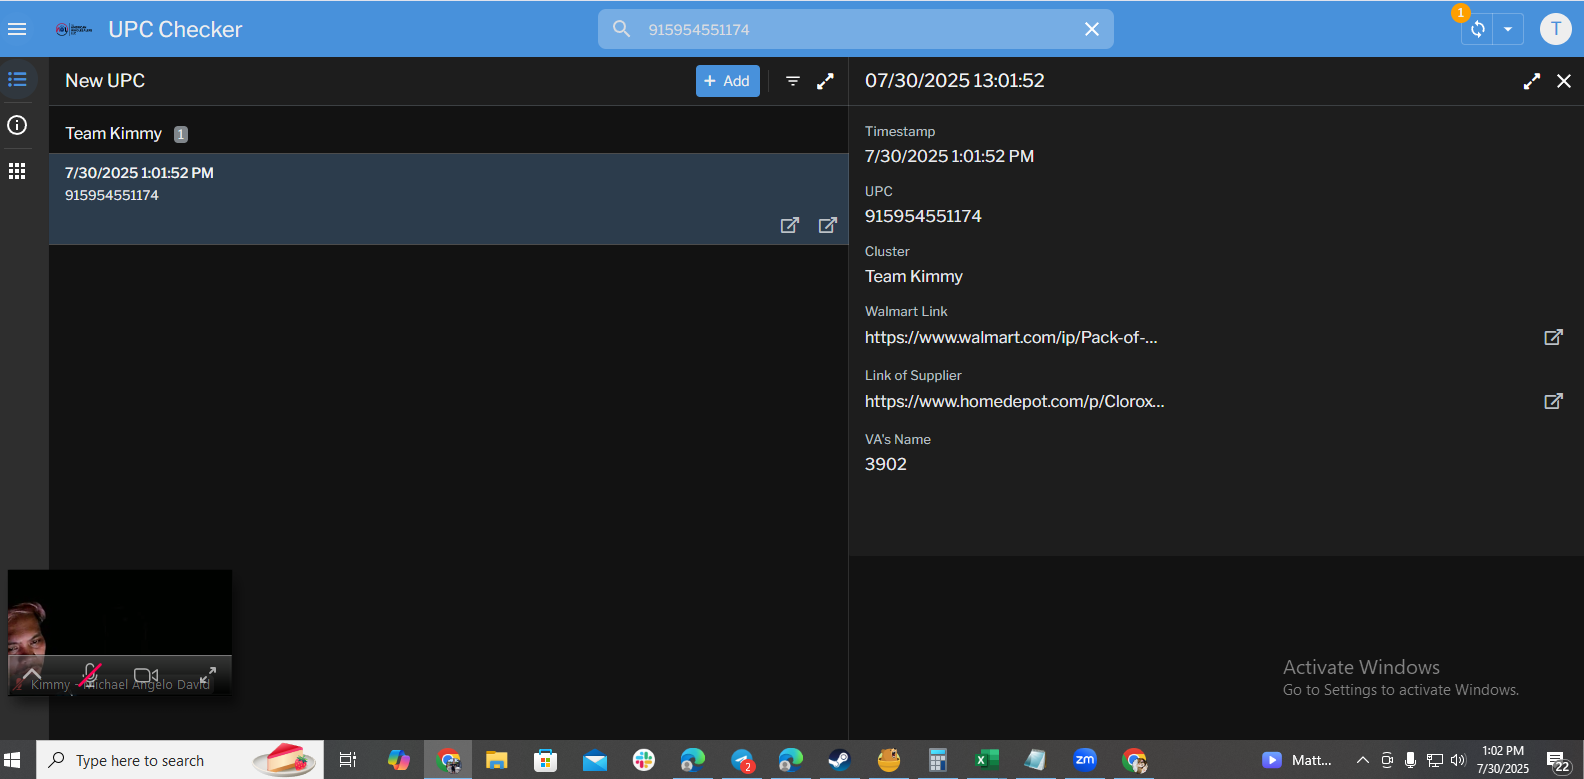1584x779 pixels.
Task: Toggle the camera in the video overlay
Action: [146, 675]
